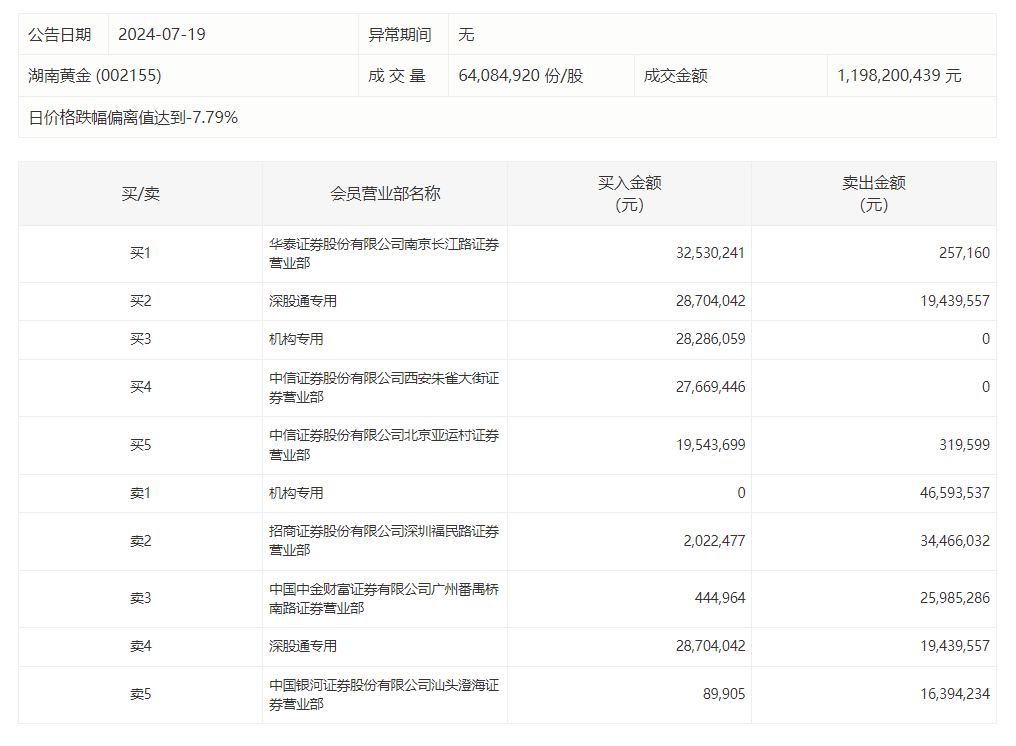Viewport: 1016px width, 746px height.
Task: Click 机构专用 in the 卖1 row
Action: click(x=296, y=493)
